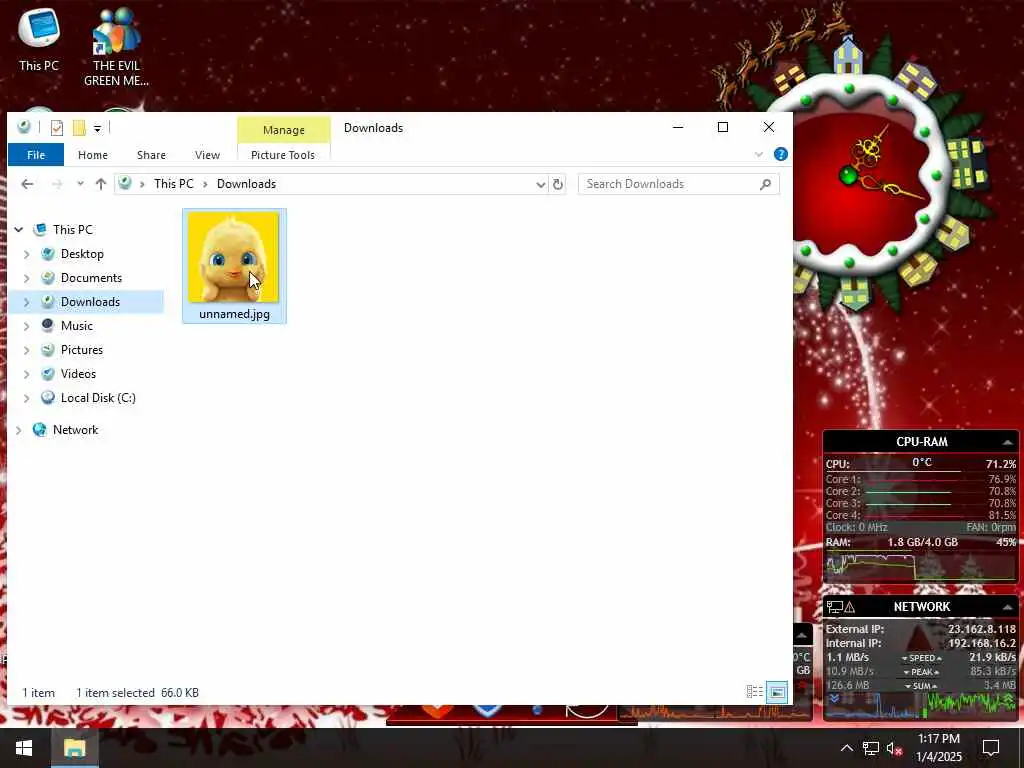Click Downloads in the address bar
This screenshot has width=1024, height=768.
(246, 184)
